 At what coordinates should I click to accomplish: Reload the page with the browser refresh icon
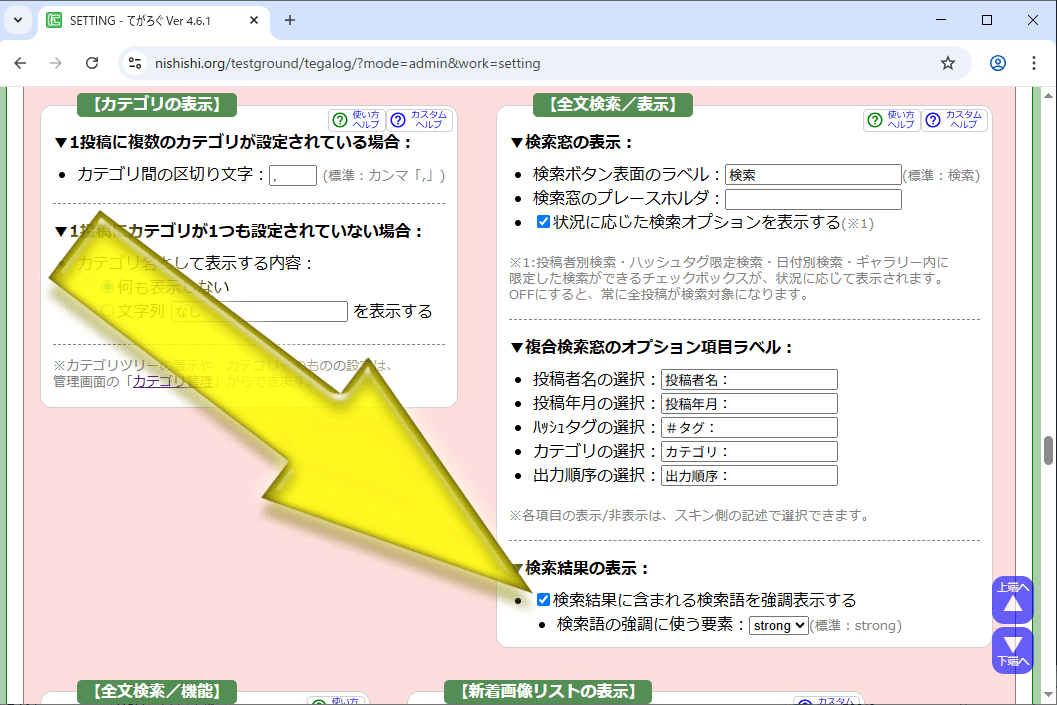click(x=92, y=63)
